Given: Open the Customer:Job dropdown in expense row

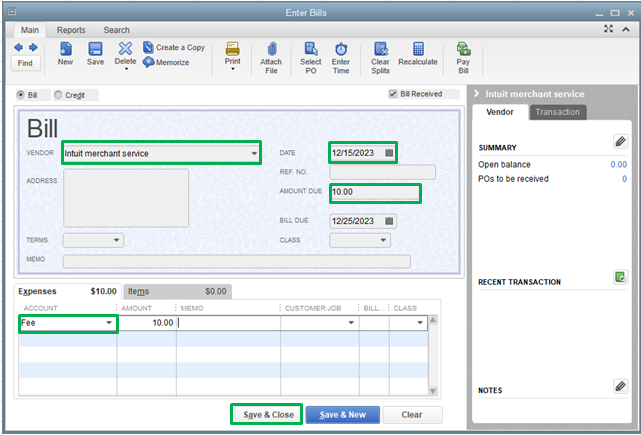Looking at the screenshot, I should point(351,323).
